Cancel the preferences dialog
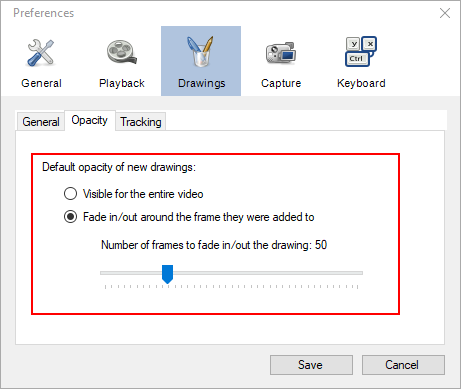Image resolution: width=461 pixels, height=389 pixels. [x=403, y=365]
